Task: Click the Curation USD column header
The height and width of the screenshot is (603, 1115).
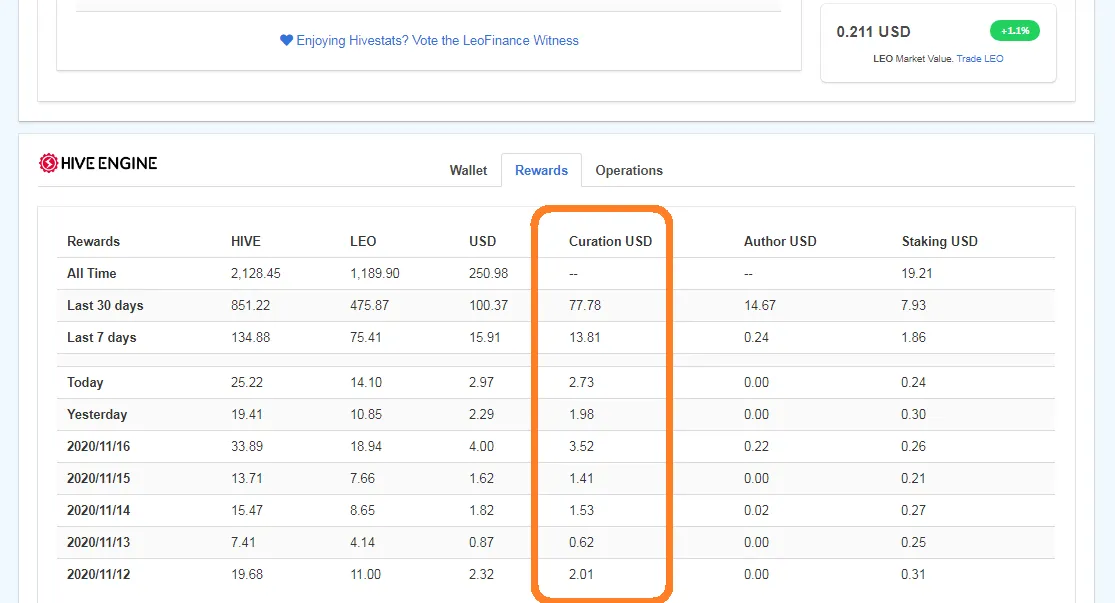Action: point(610,241)
